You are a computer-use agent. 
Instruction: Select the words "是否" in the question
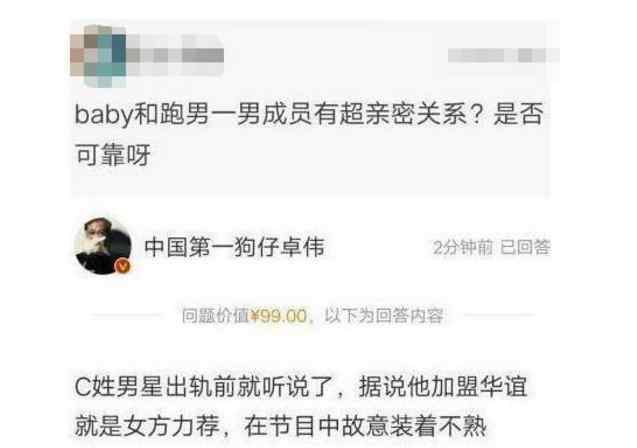[518, 114]
